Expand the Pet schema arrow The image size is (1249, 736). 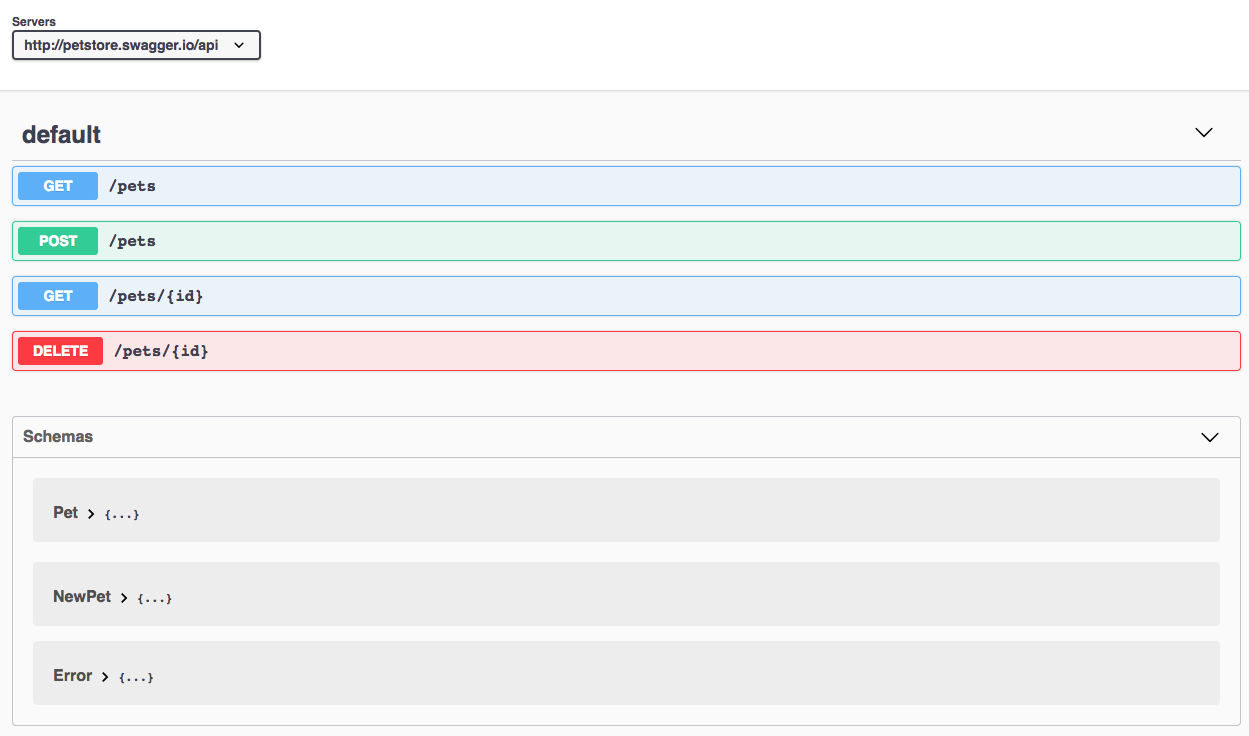pos(91,513)
